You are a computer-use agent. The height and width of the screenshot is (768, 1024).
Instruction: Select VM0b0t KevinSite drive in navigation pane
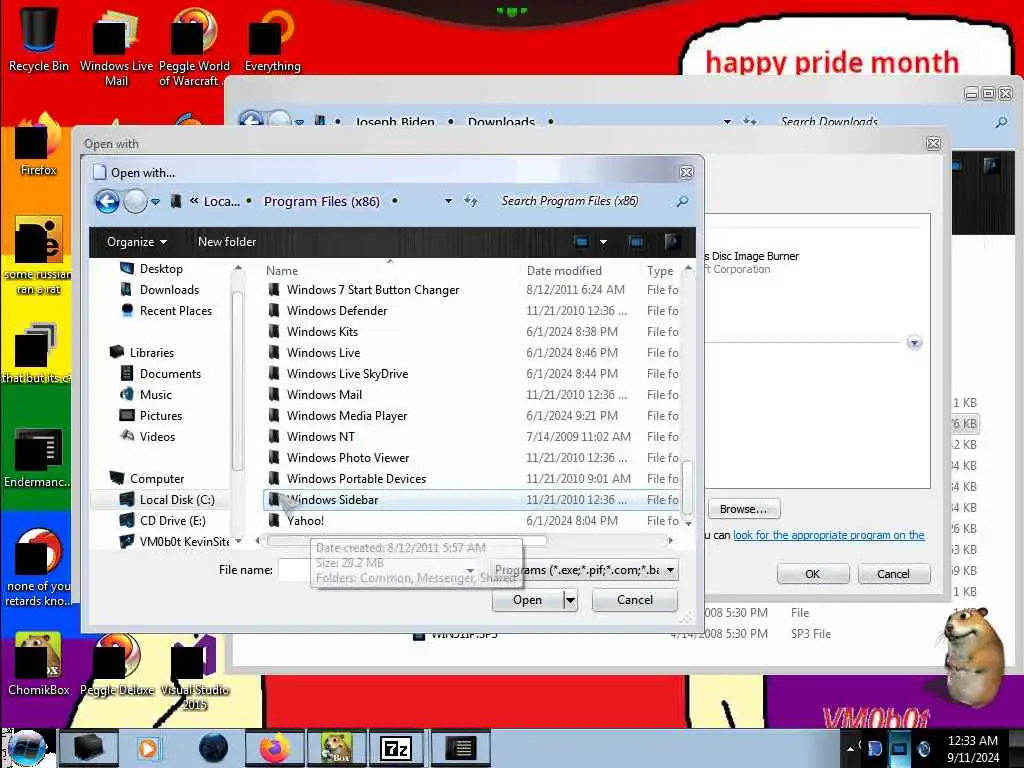(184, 541)
